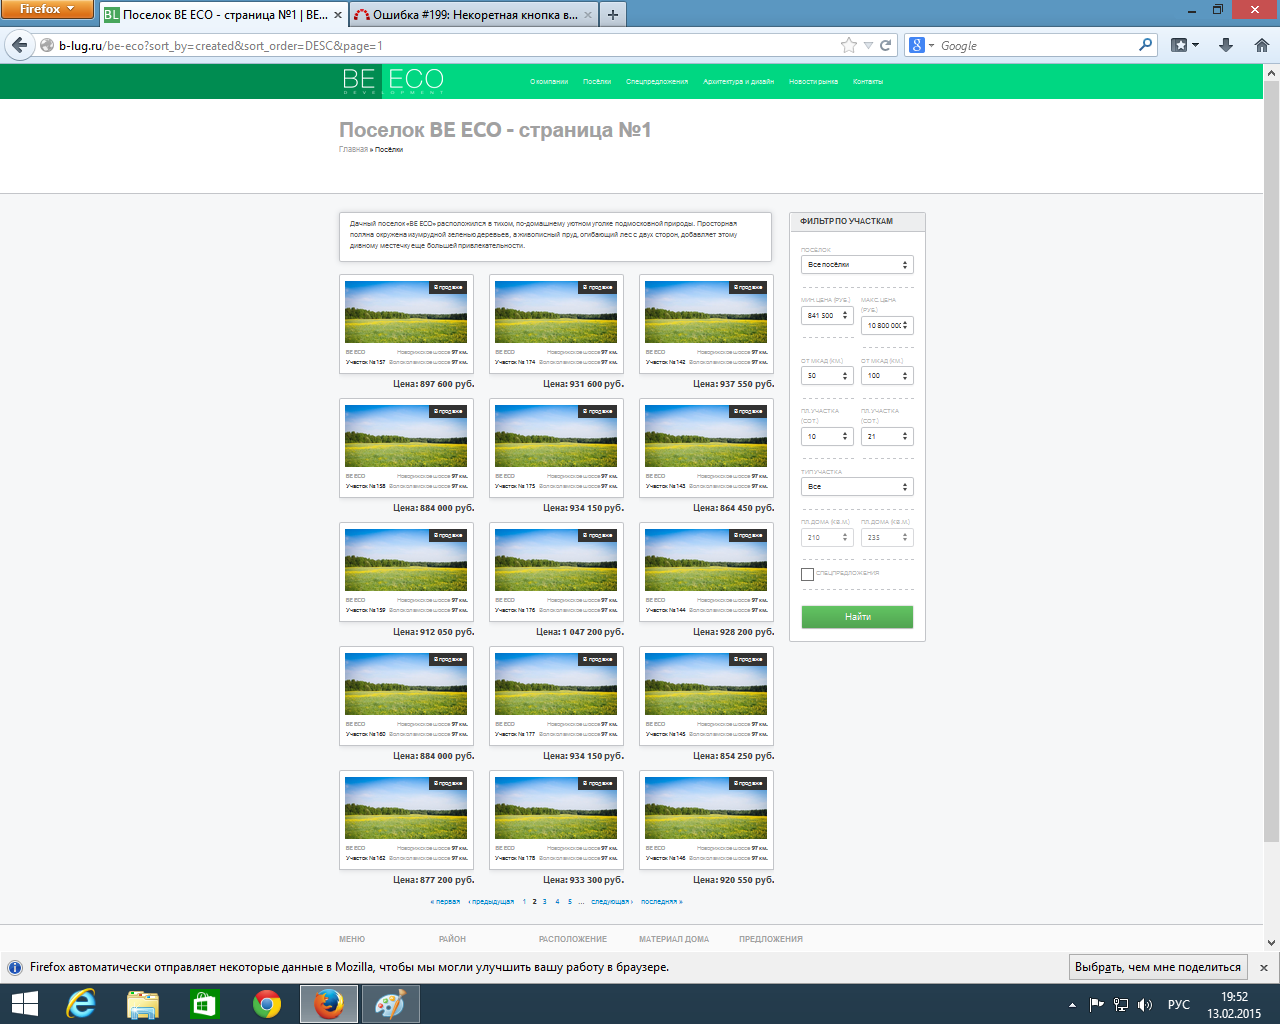Click the browser back arrow button
The width and height of the screenshot is (1280, 1024).
(x=19, y=45)
